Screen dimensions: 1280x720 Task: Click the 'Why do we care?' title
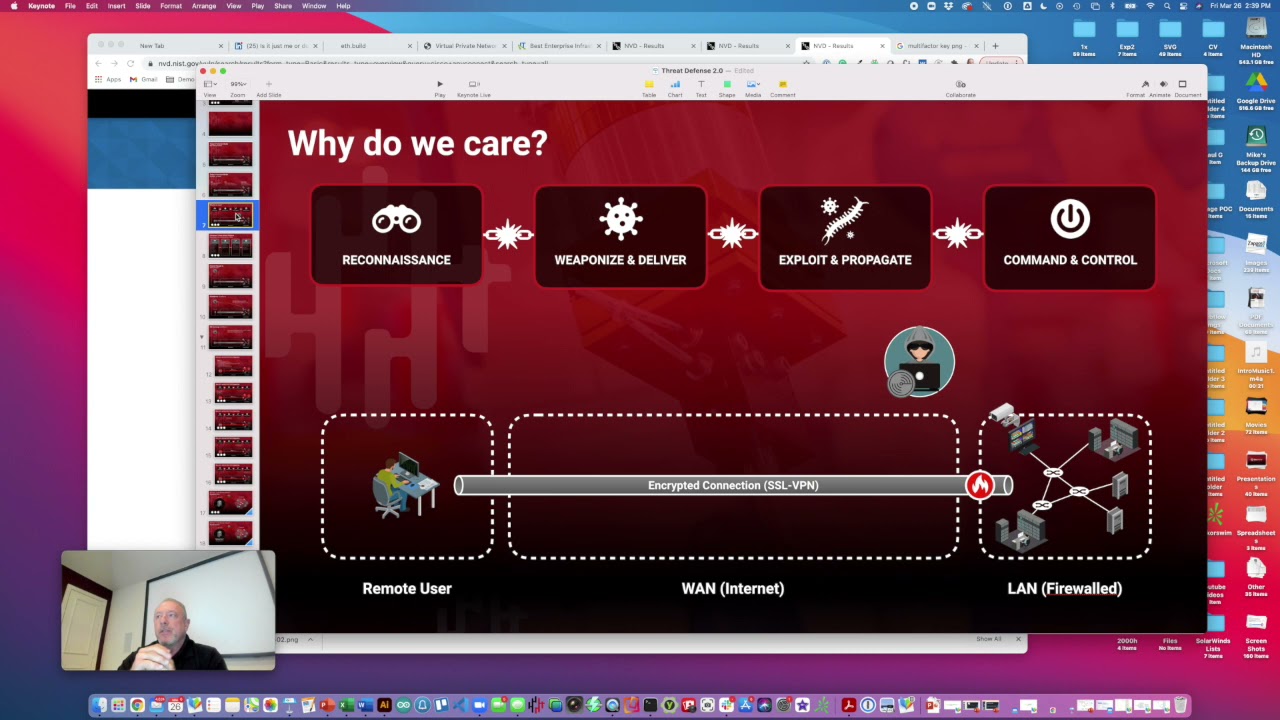pyautogui.click(x=417, y=143)
